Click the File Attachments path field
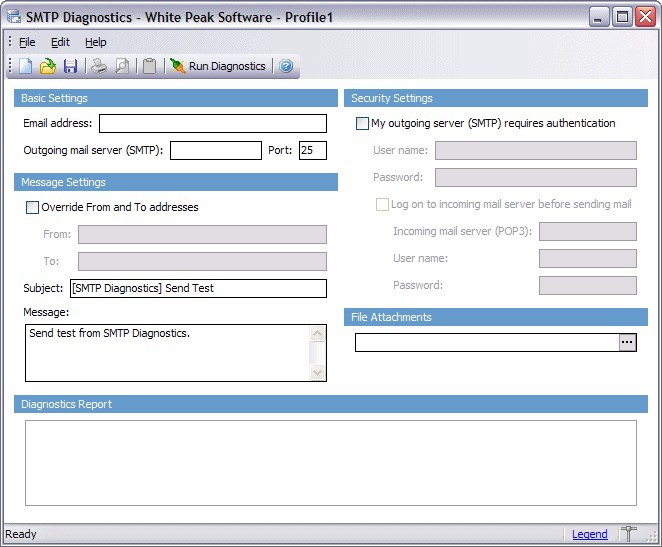Viewport: 662px width, 547px height. click(487, 342)
